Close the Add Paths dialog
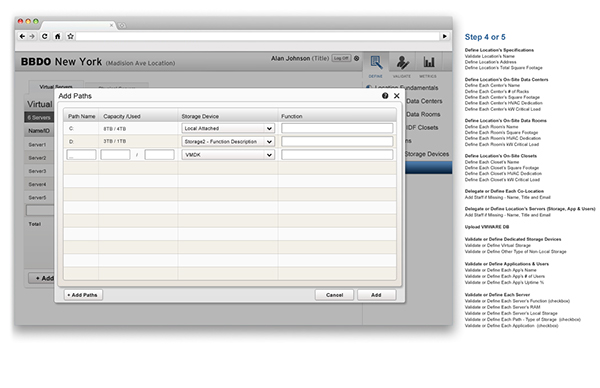600x388 pixels. [x=397, y=96]
